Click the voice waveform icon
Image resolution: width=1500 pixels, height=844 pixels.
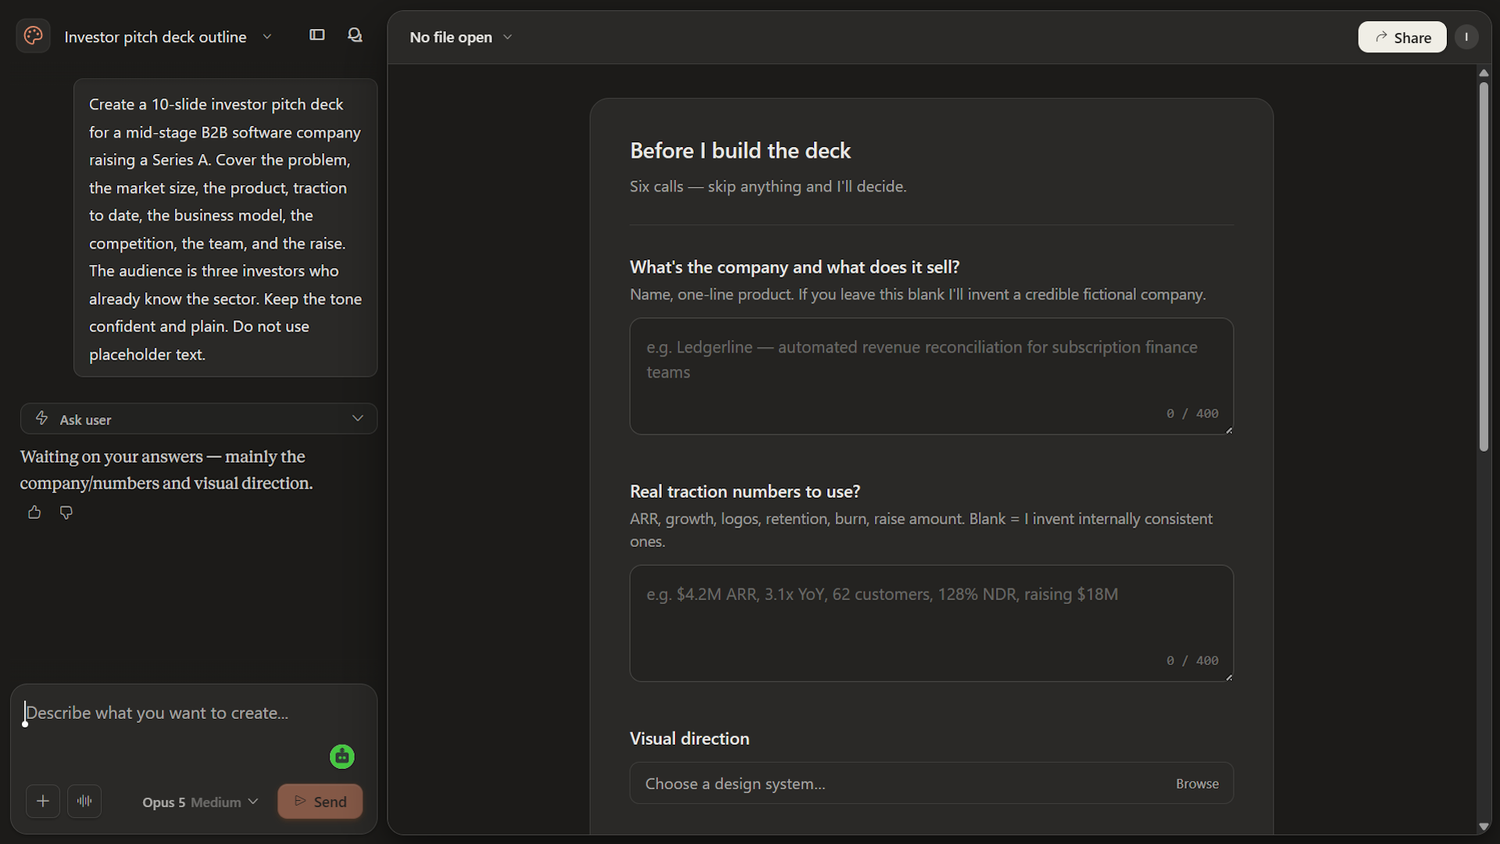coord(85,801)
